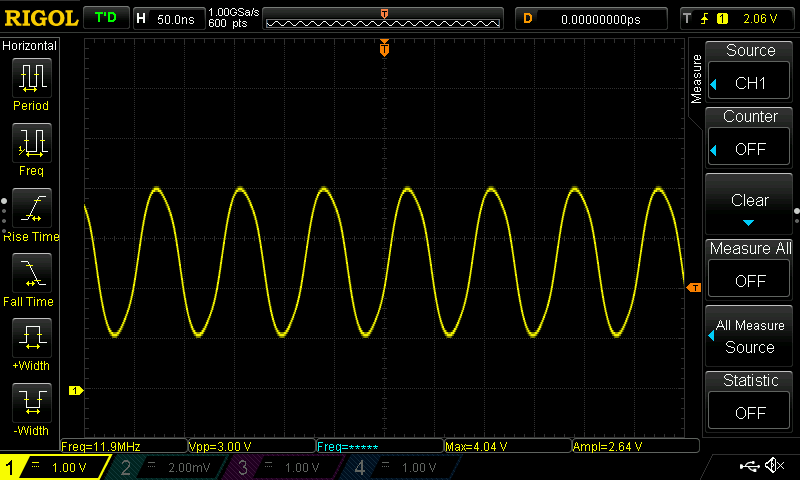Screen dimensions: 800x480
Task: Choose the Rise Time measurement icon
Action: click(31, 210)
